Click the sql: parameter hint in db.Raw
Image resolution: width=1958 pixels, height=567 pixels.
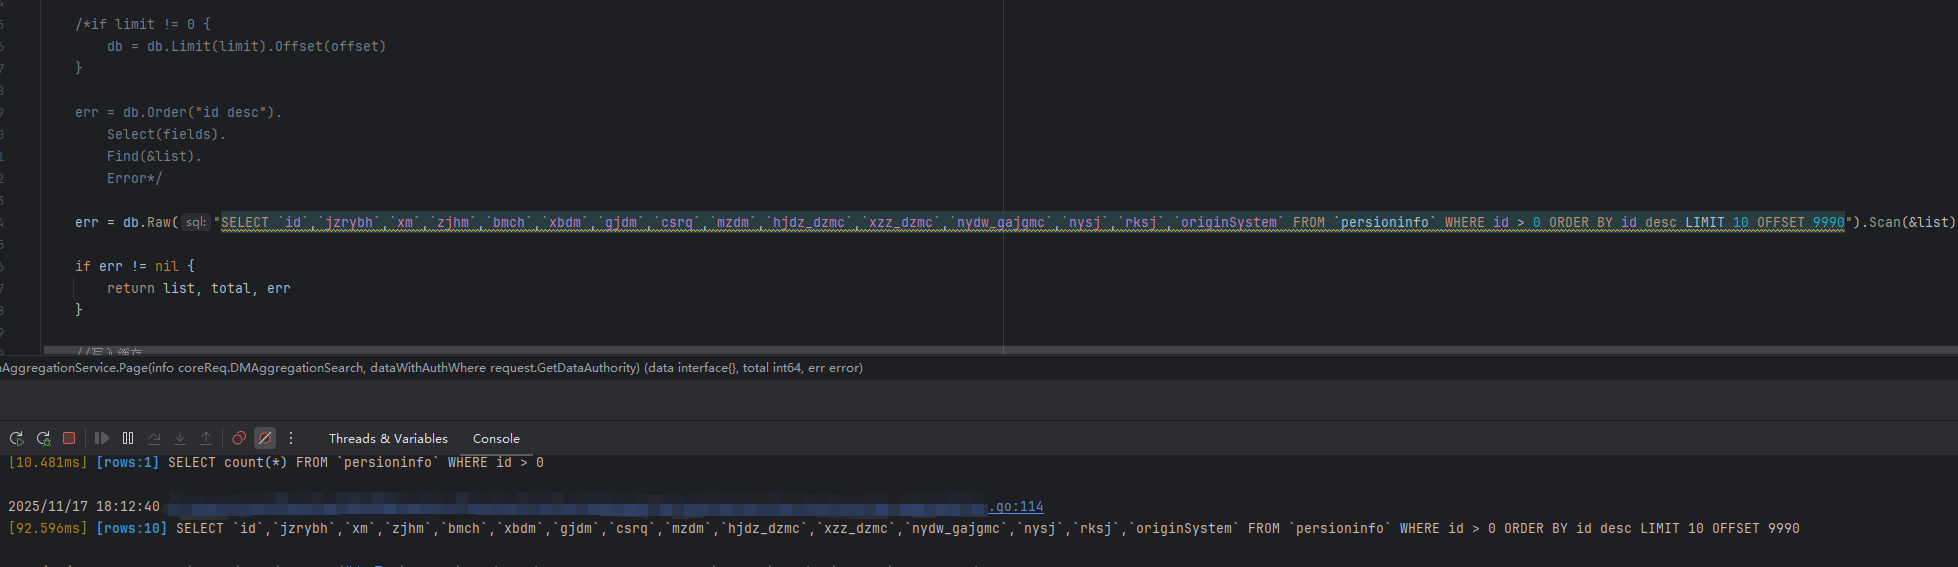click(x=196, y=222)
